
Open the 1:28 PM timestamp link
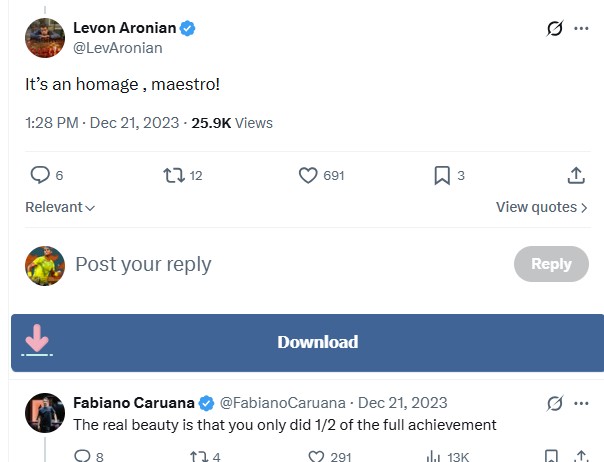(52, 123)
